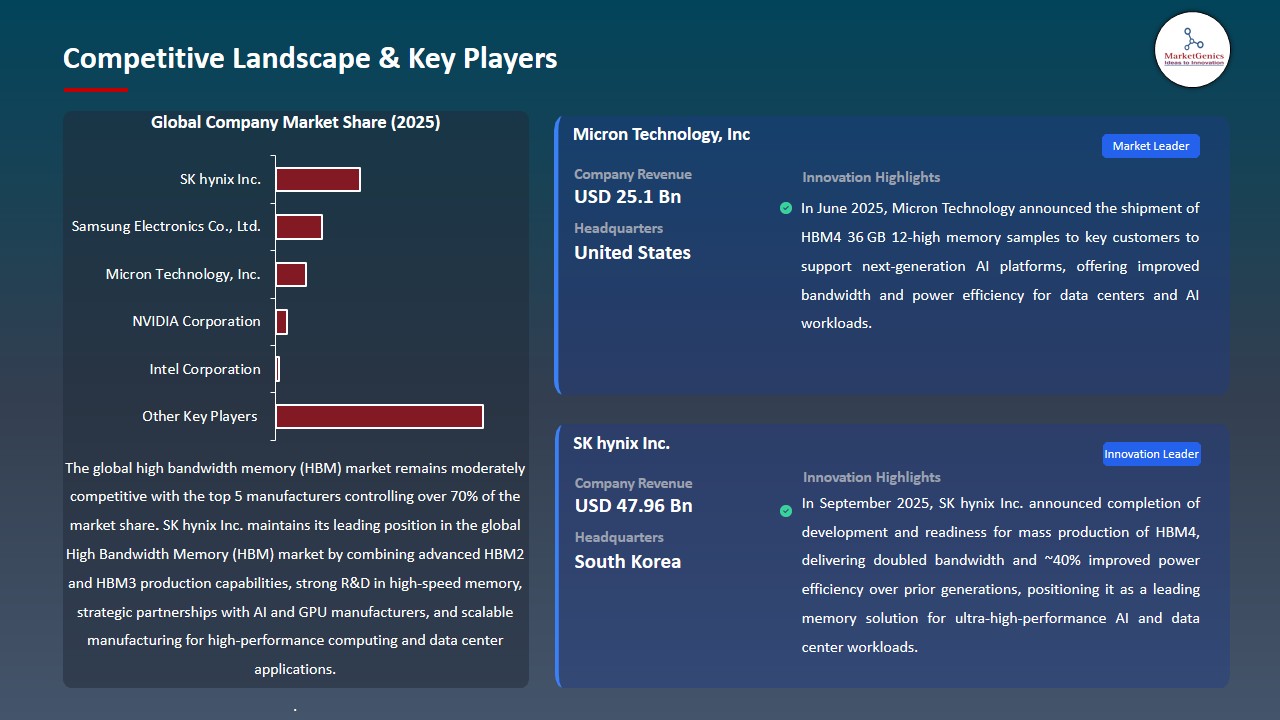Image resolution: width=1280 pixels, height=720 pixels.
Task: Click the MarketGenics circular logo
Action: click(1192, 50)
